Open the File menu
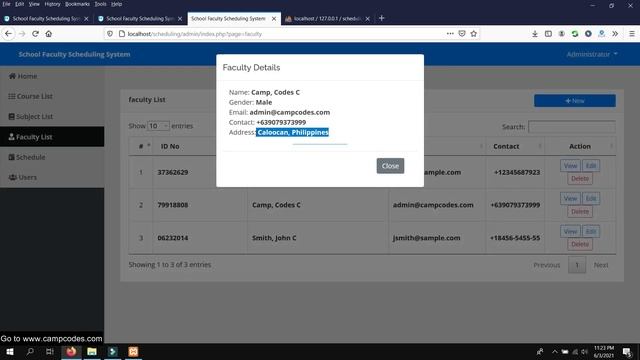 tap(7, 4)
